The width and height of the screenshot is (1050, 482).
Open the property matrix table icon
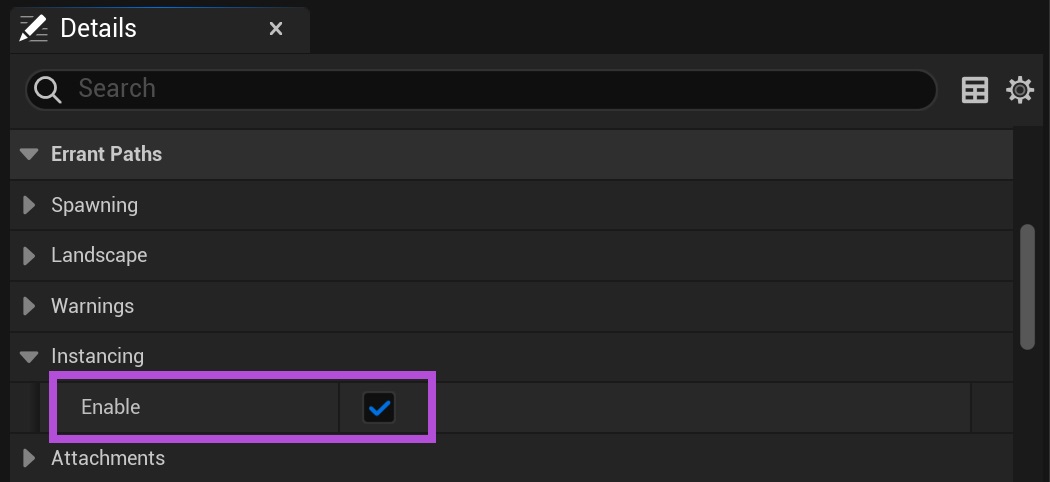pos(974,90)
